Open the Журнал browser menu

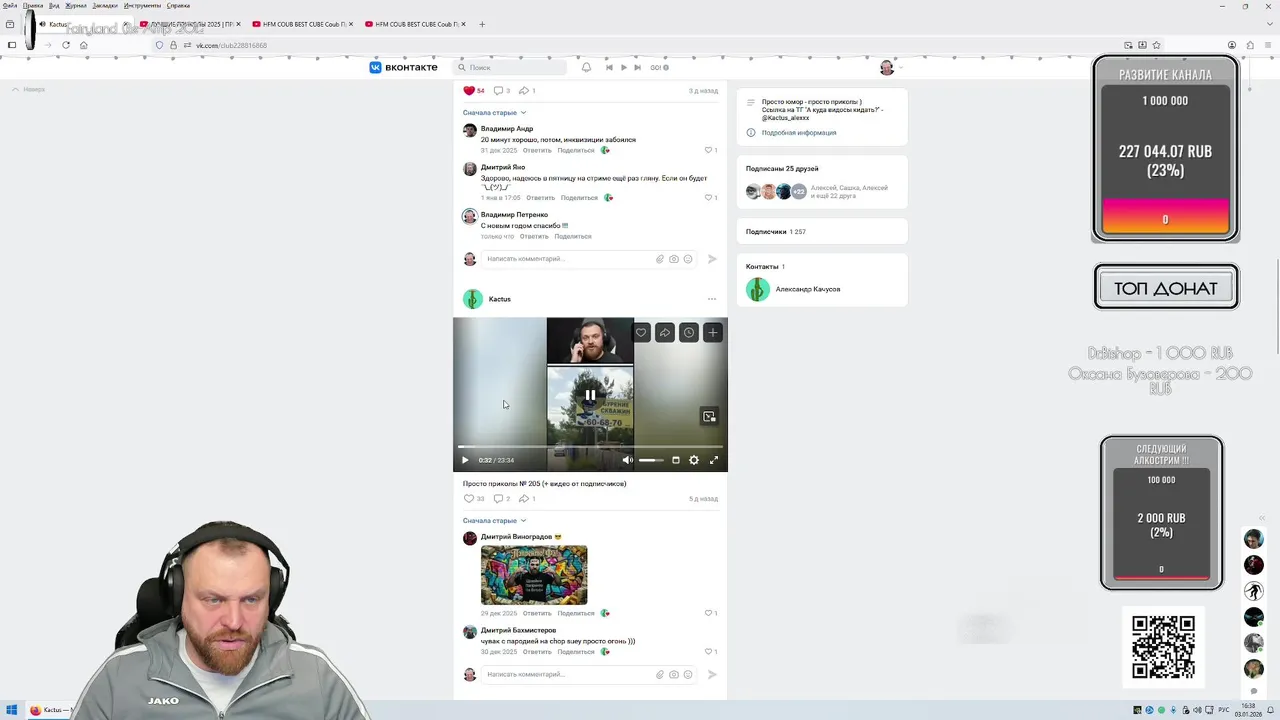coord(76,5)
